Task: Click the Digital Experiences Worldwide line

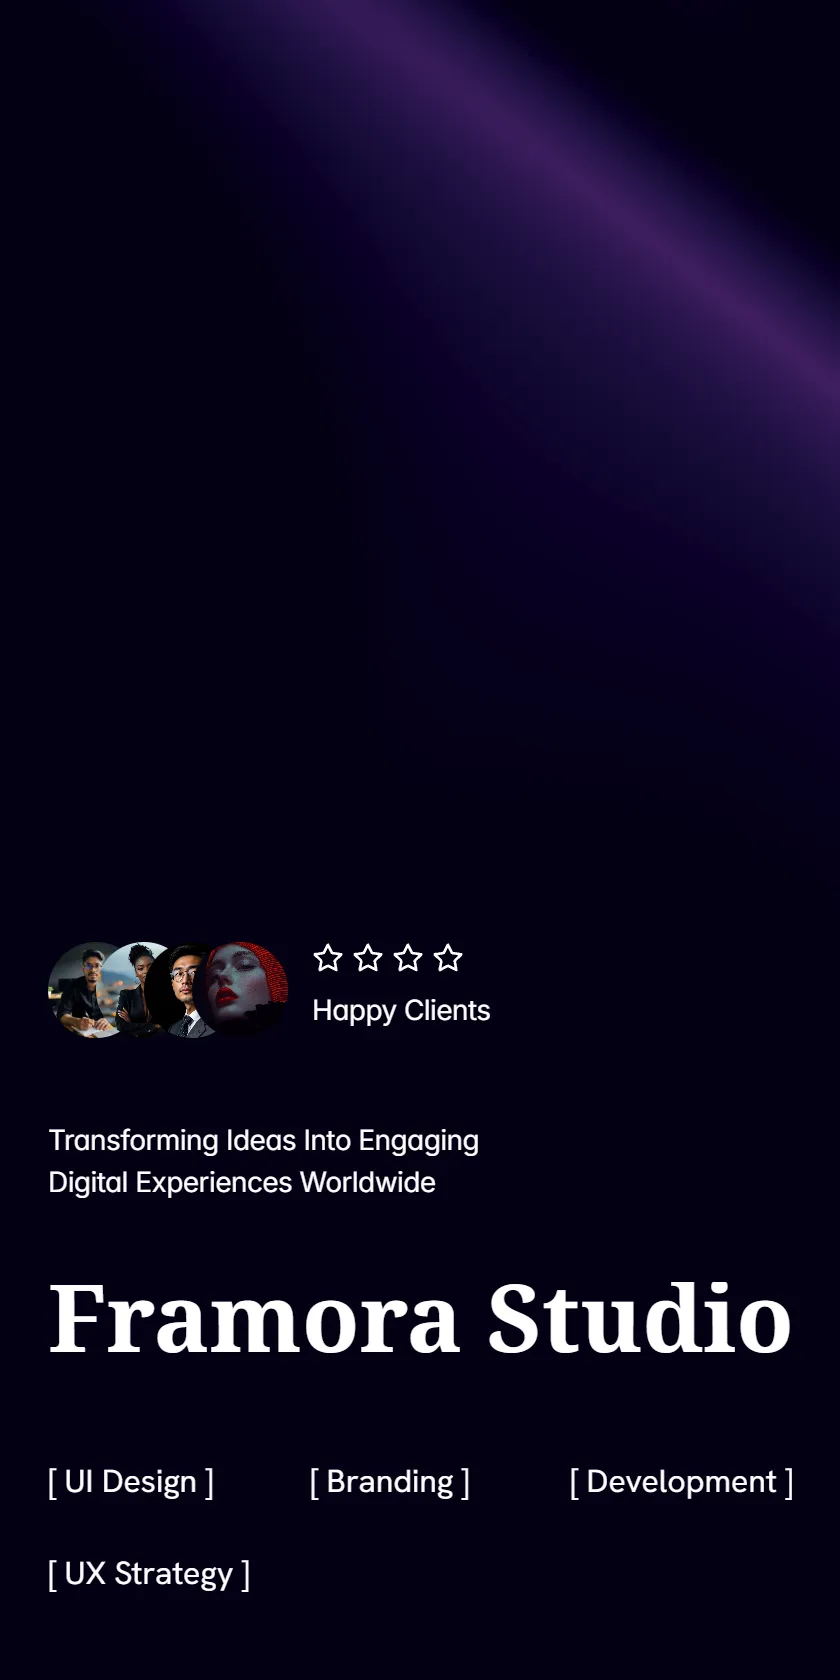Action: pos(242,1183)
